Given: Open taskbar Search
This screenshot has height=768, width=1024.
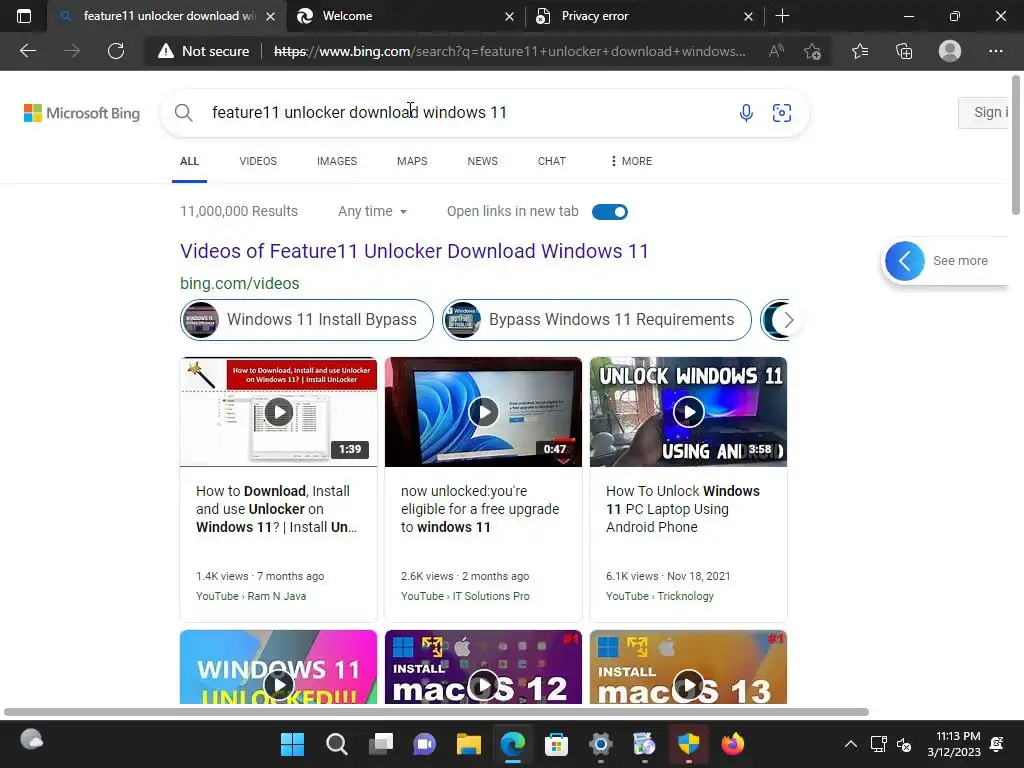Looking at the screenshot, I should click(x=336, y=744).
